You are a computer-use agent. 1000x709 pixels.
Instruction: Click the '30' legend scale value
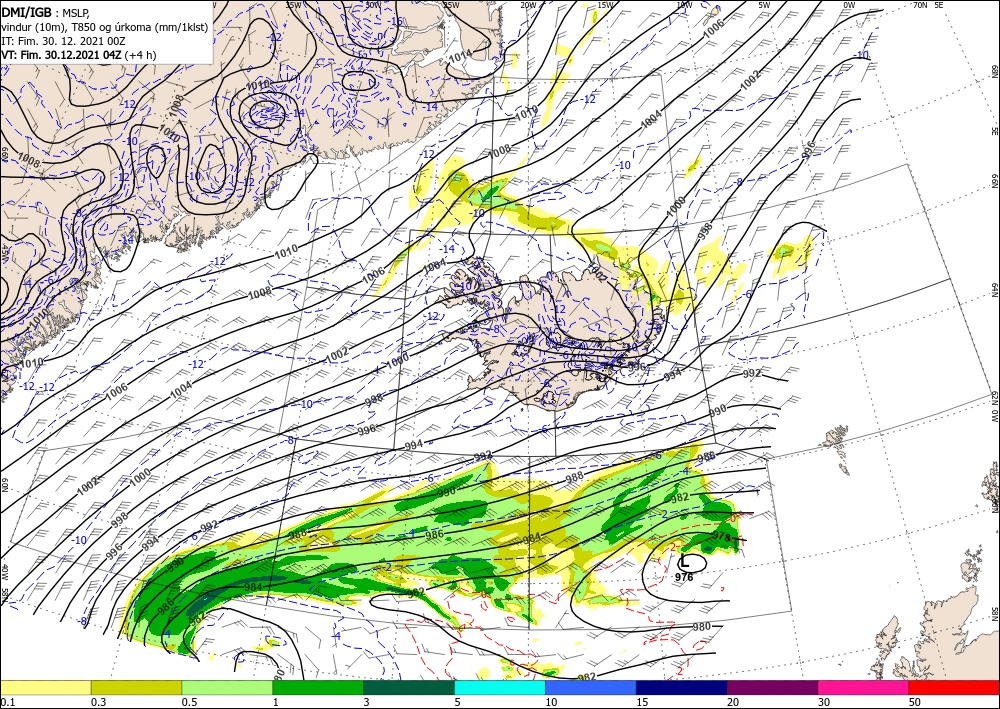824,702
